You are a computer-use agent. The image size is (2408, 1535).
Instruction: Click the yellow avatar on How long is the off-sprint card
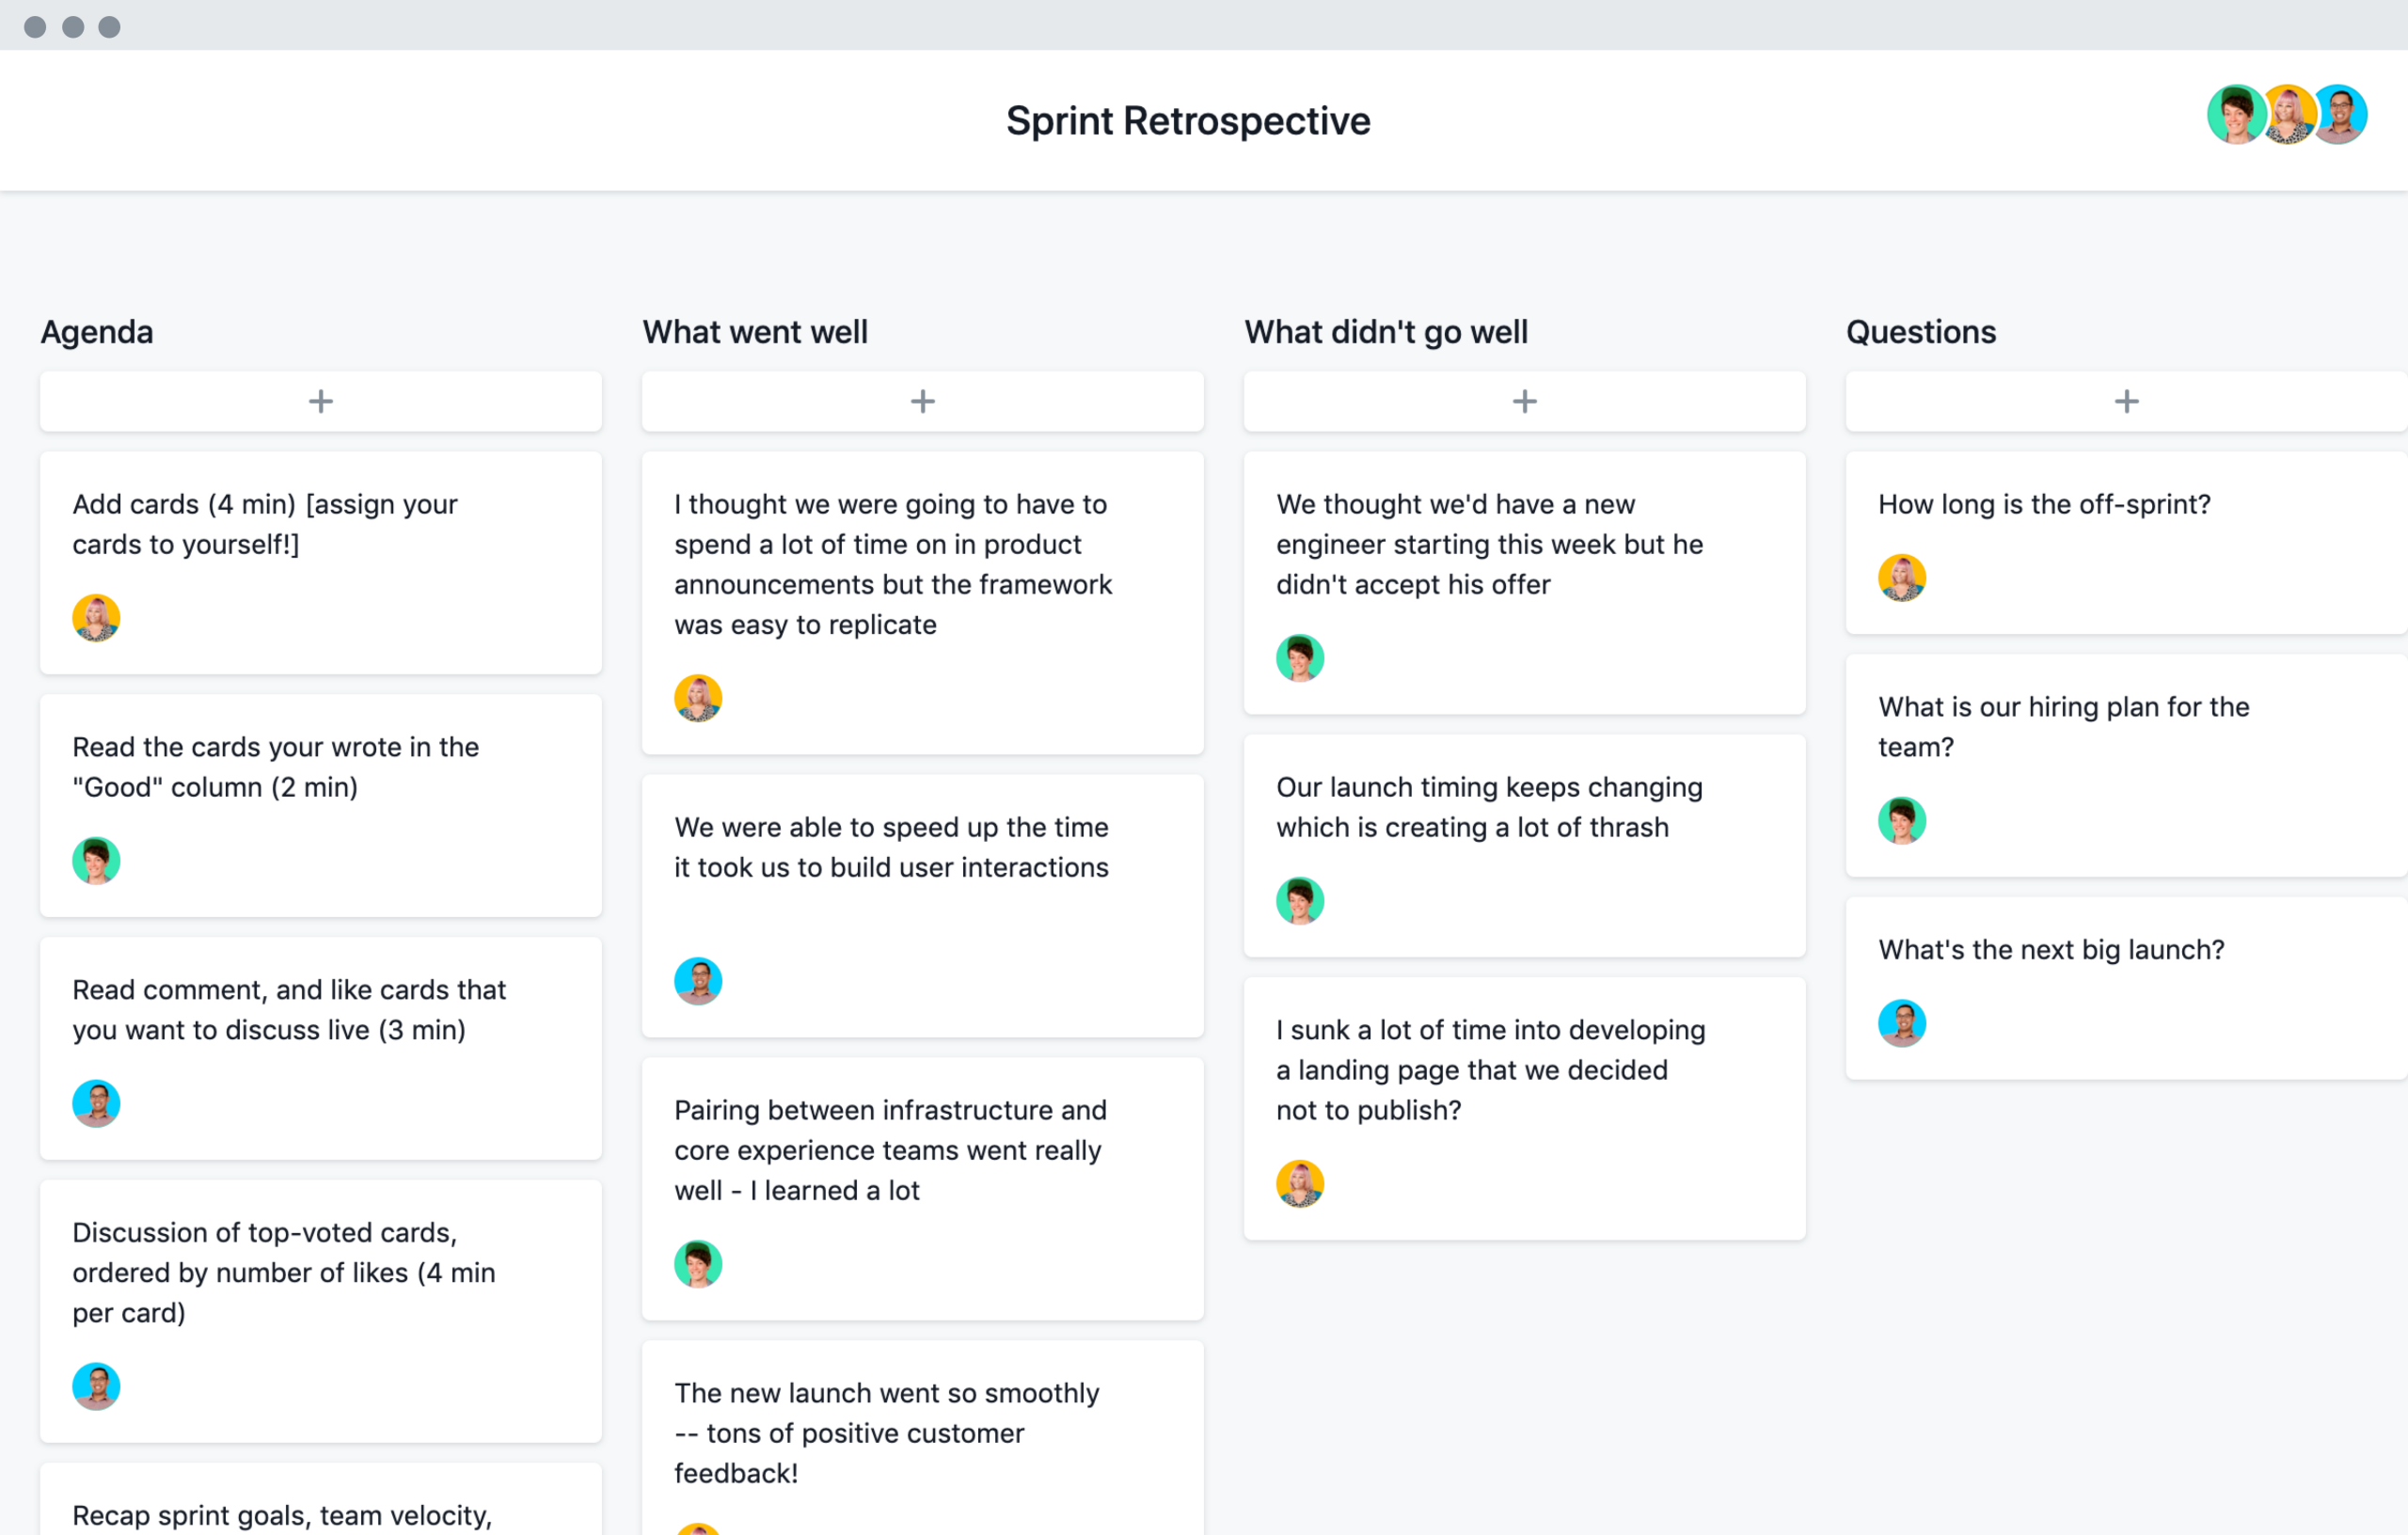point(1903,578)
